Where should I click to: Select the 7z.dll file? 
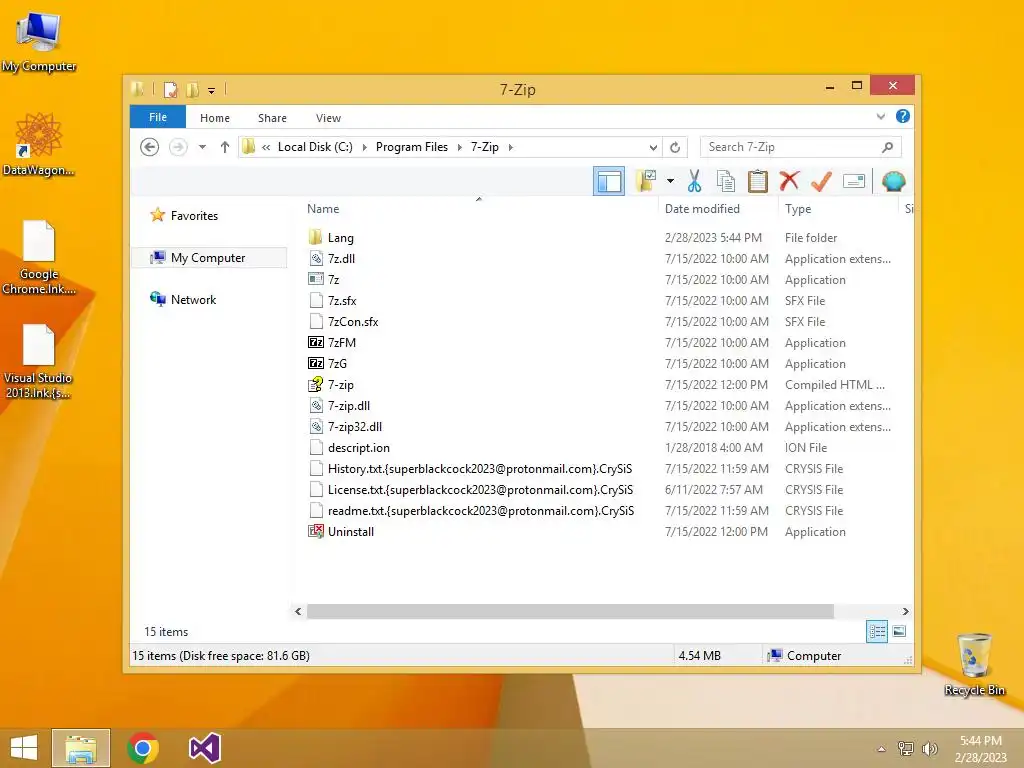coord(342,259)
